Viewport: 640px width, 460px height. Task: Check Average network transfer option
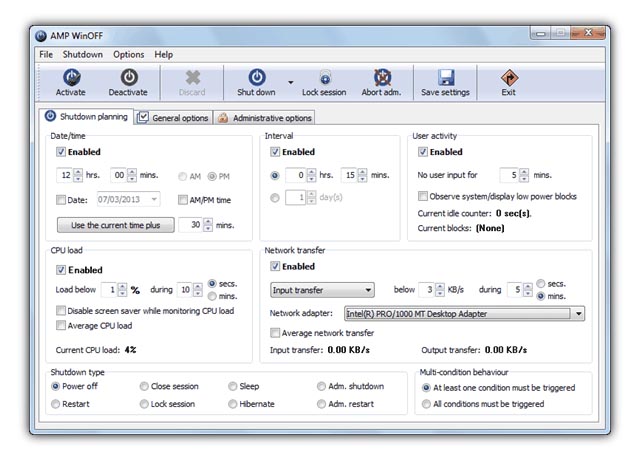tap(275, 333)
